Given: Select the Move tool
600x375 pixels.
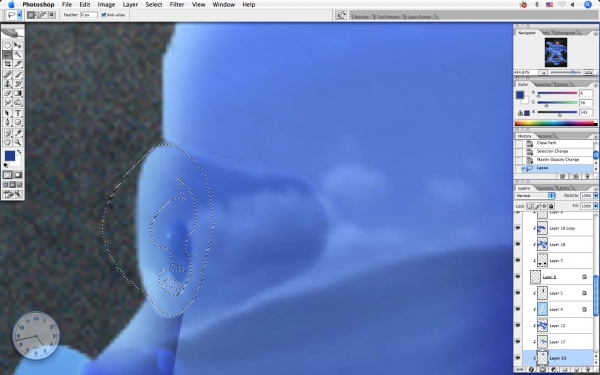Looking at the screenshot, I should click(x=18, y=46).
